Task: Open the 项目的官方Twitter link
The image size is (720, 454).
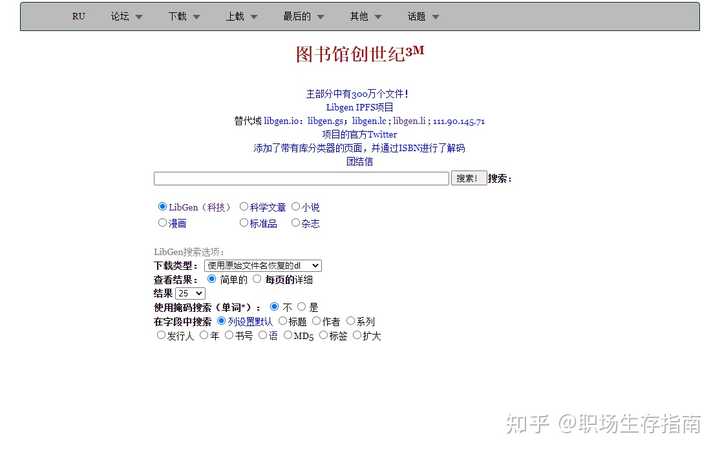Action: point(359,135)
